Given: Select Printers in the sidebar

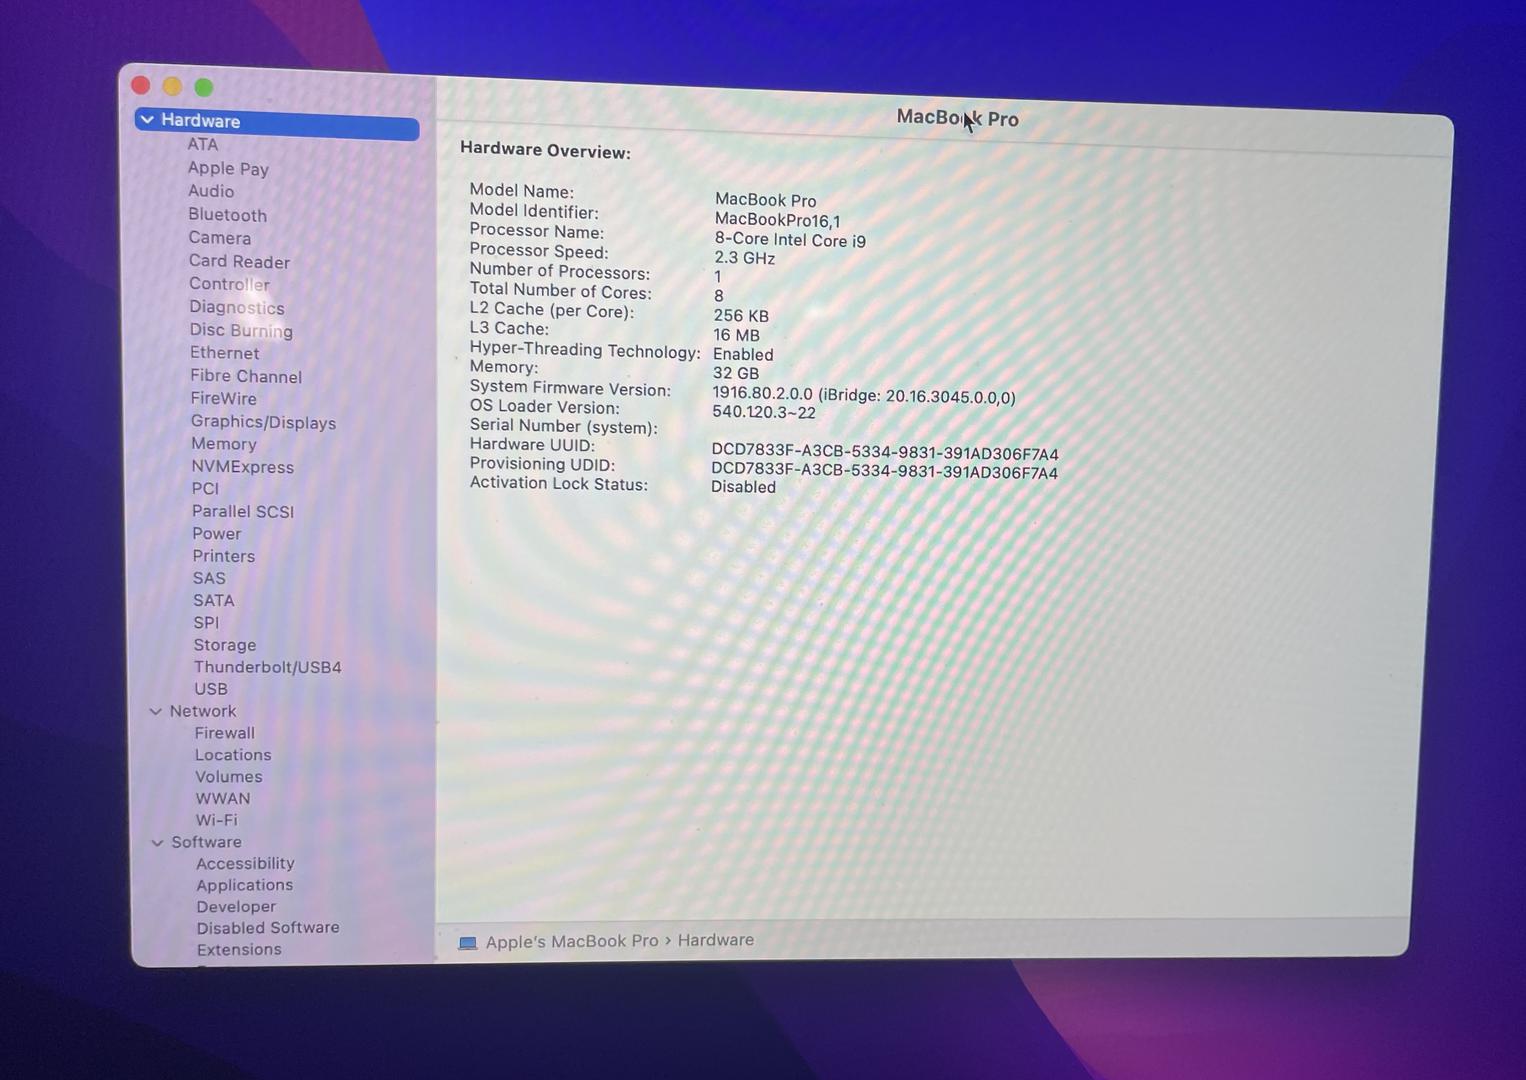Looking at the screenshot, I should click(224, 556).
